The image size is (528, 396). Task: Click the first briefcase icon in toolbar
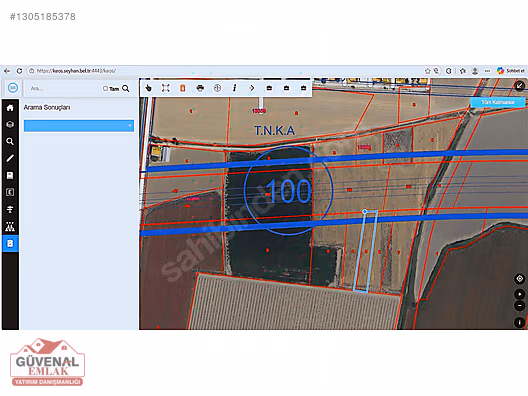point(269,88)
